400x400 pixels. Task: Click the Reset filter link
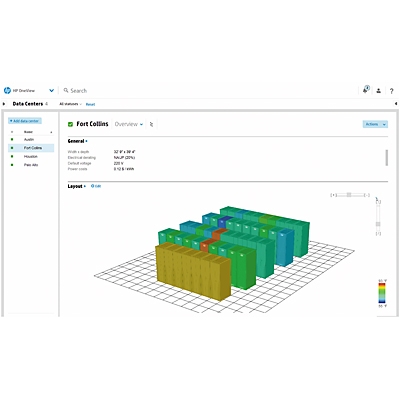click(x=90, y=104)
